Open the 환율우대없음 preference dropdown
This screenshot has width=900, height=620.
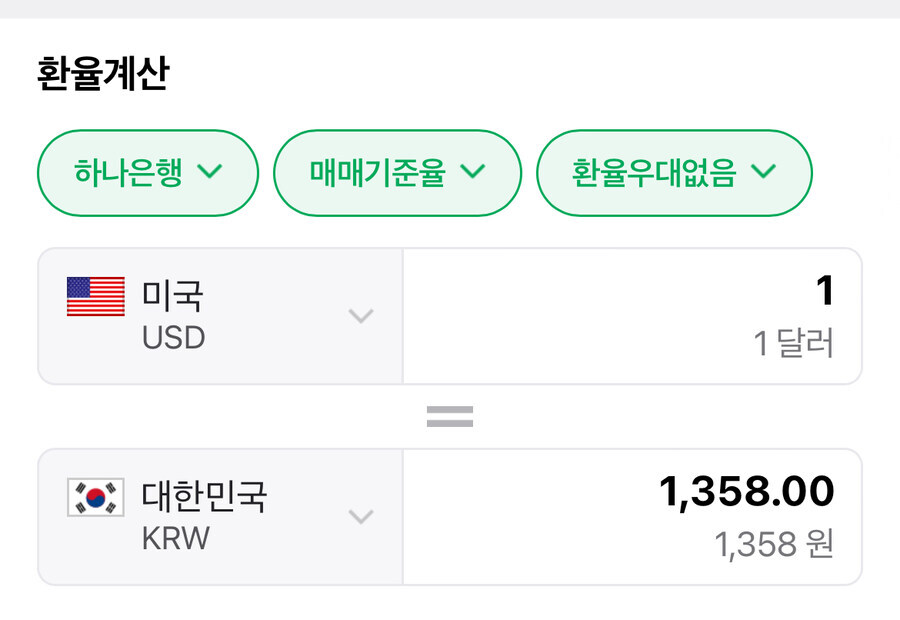674,173
